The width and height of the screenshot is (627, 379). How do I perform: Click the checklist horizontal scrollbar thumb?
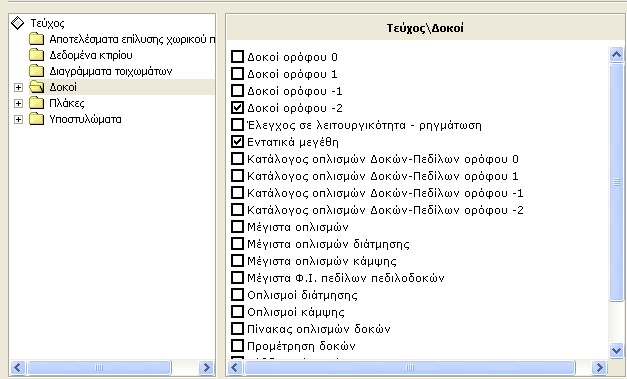[x=410, y=367]
